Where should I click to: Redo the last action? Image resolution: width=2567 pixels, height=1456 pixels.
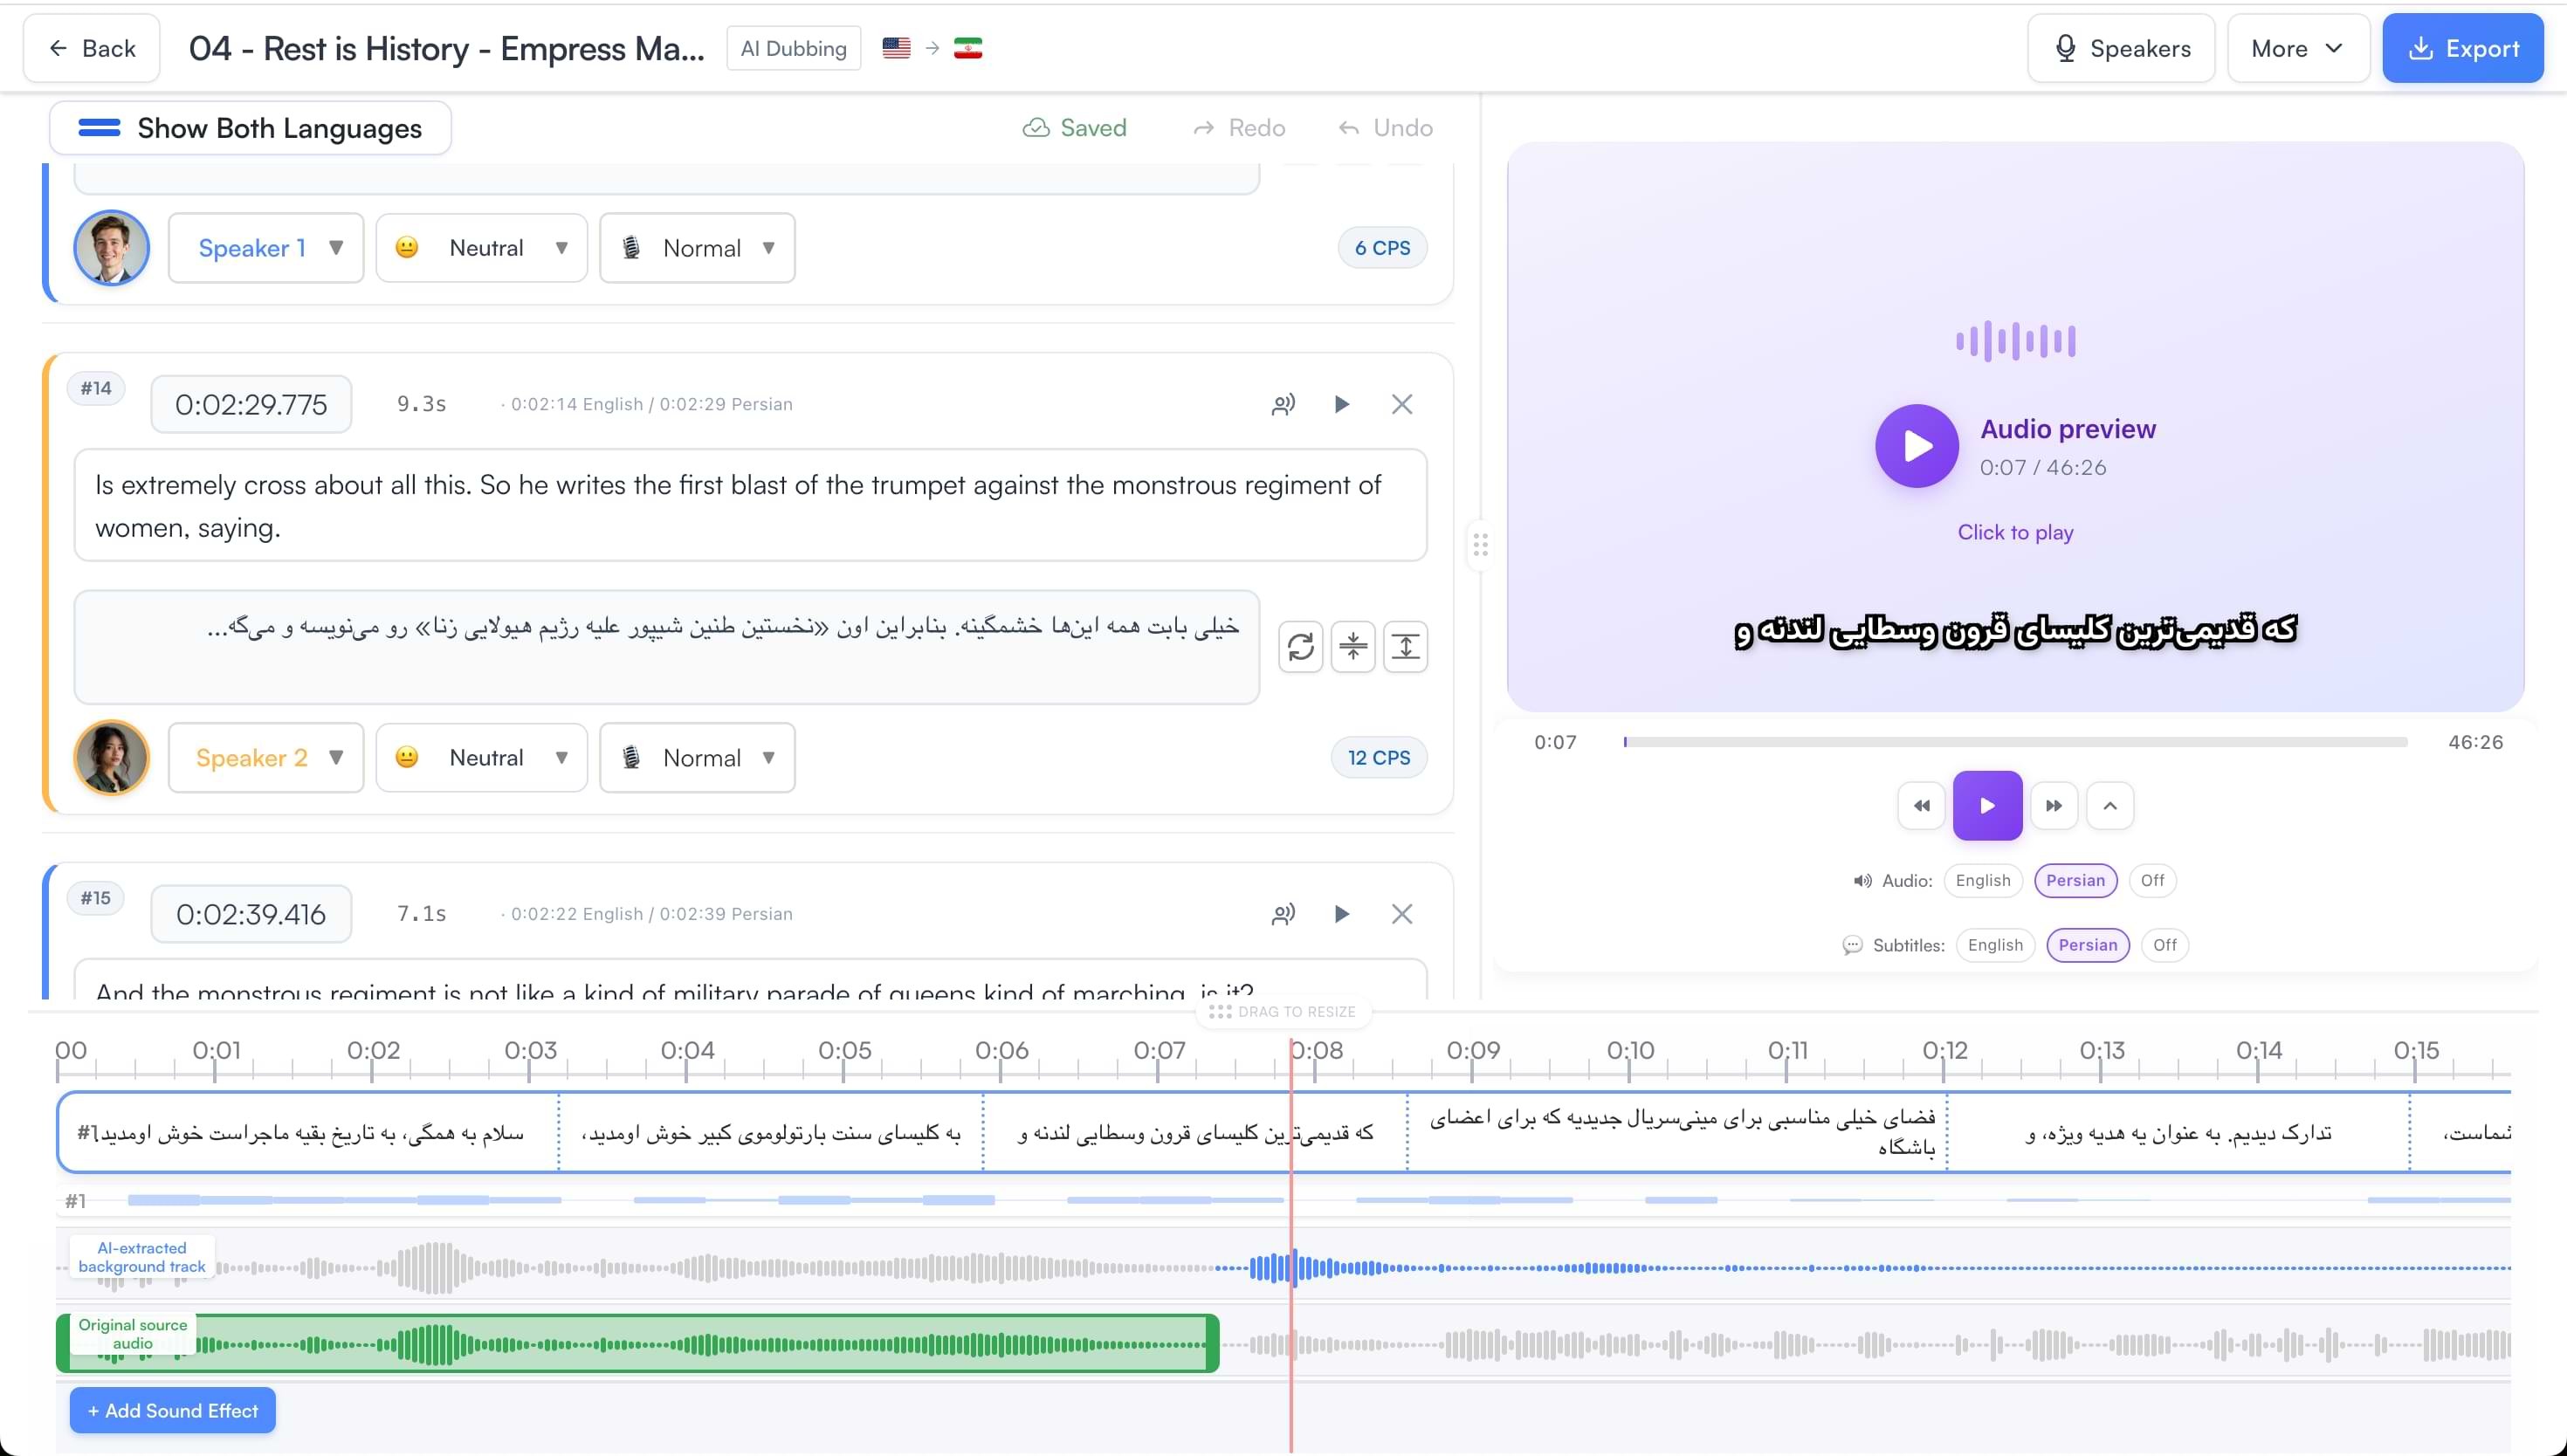(1239, 128)
